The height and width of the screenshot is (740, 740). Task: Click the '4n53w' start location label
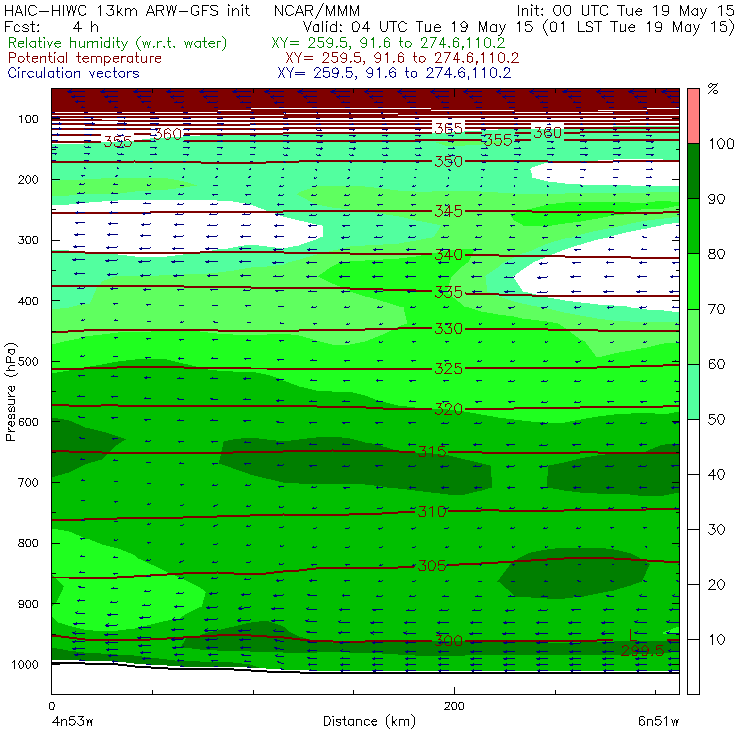[x=72, y=722]
